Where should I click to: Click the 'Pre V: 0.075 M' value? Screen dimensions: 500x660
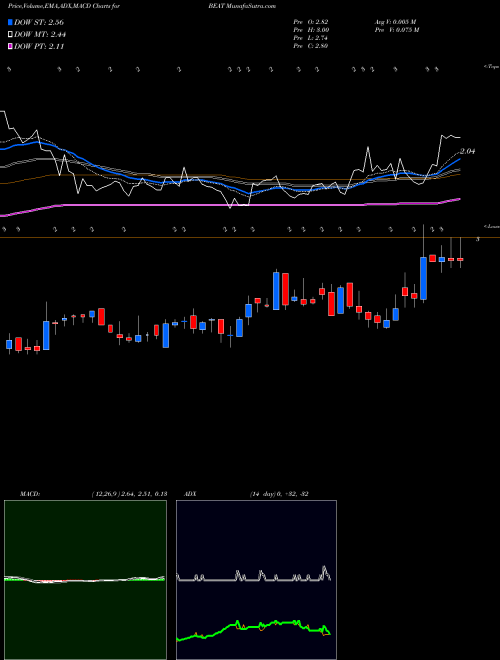[x=396, y=30]
